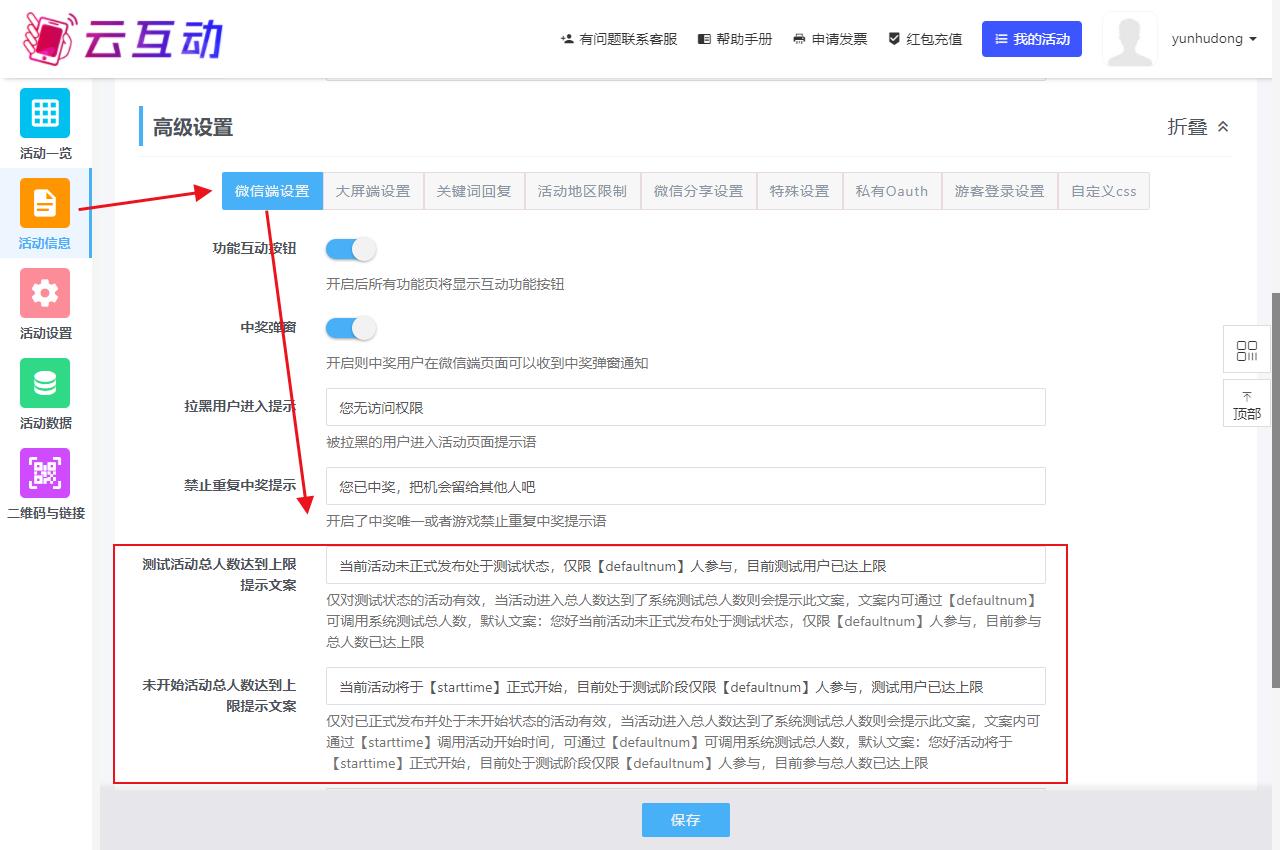Collapse the 高级设置 section via 折叠

(x=1198, y=127)
